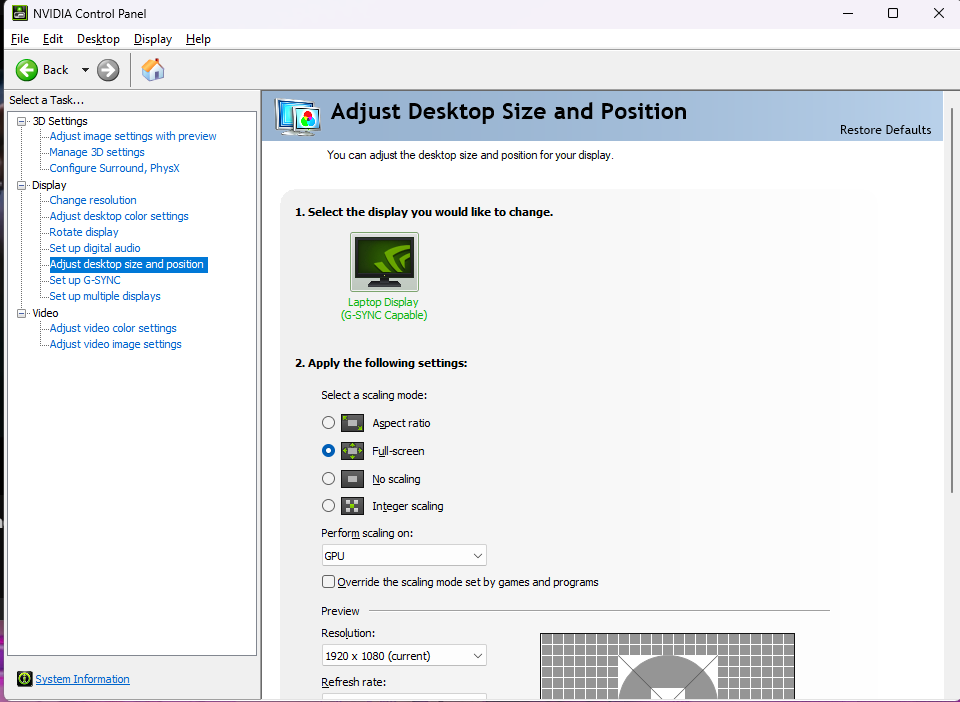Screen dimensions: 960x702
Task: Open the Resolution dropdown
Action: 404,655
